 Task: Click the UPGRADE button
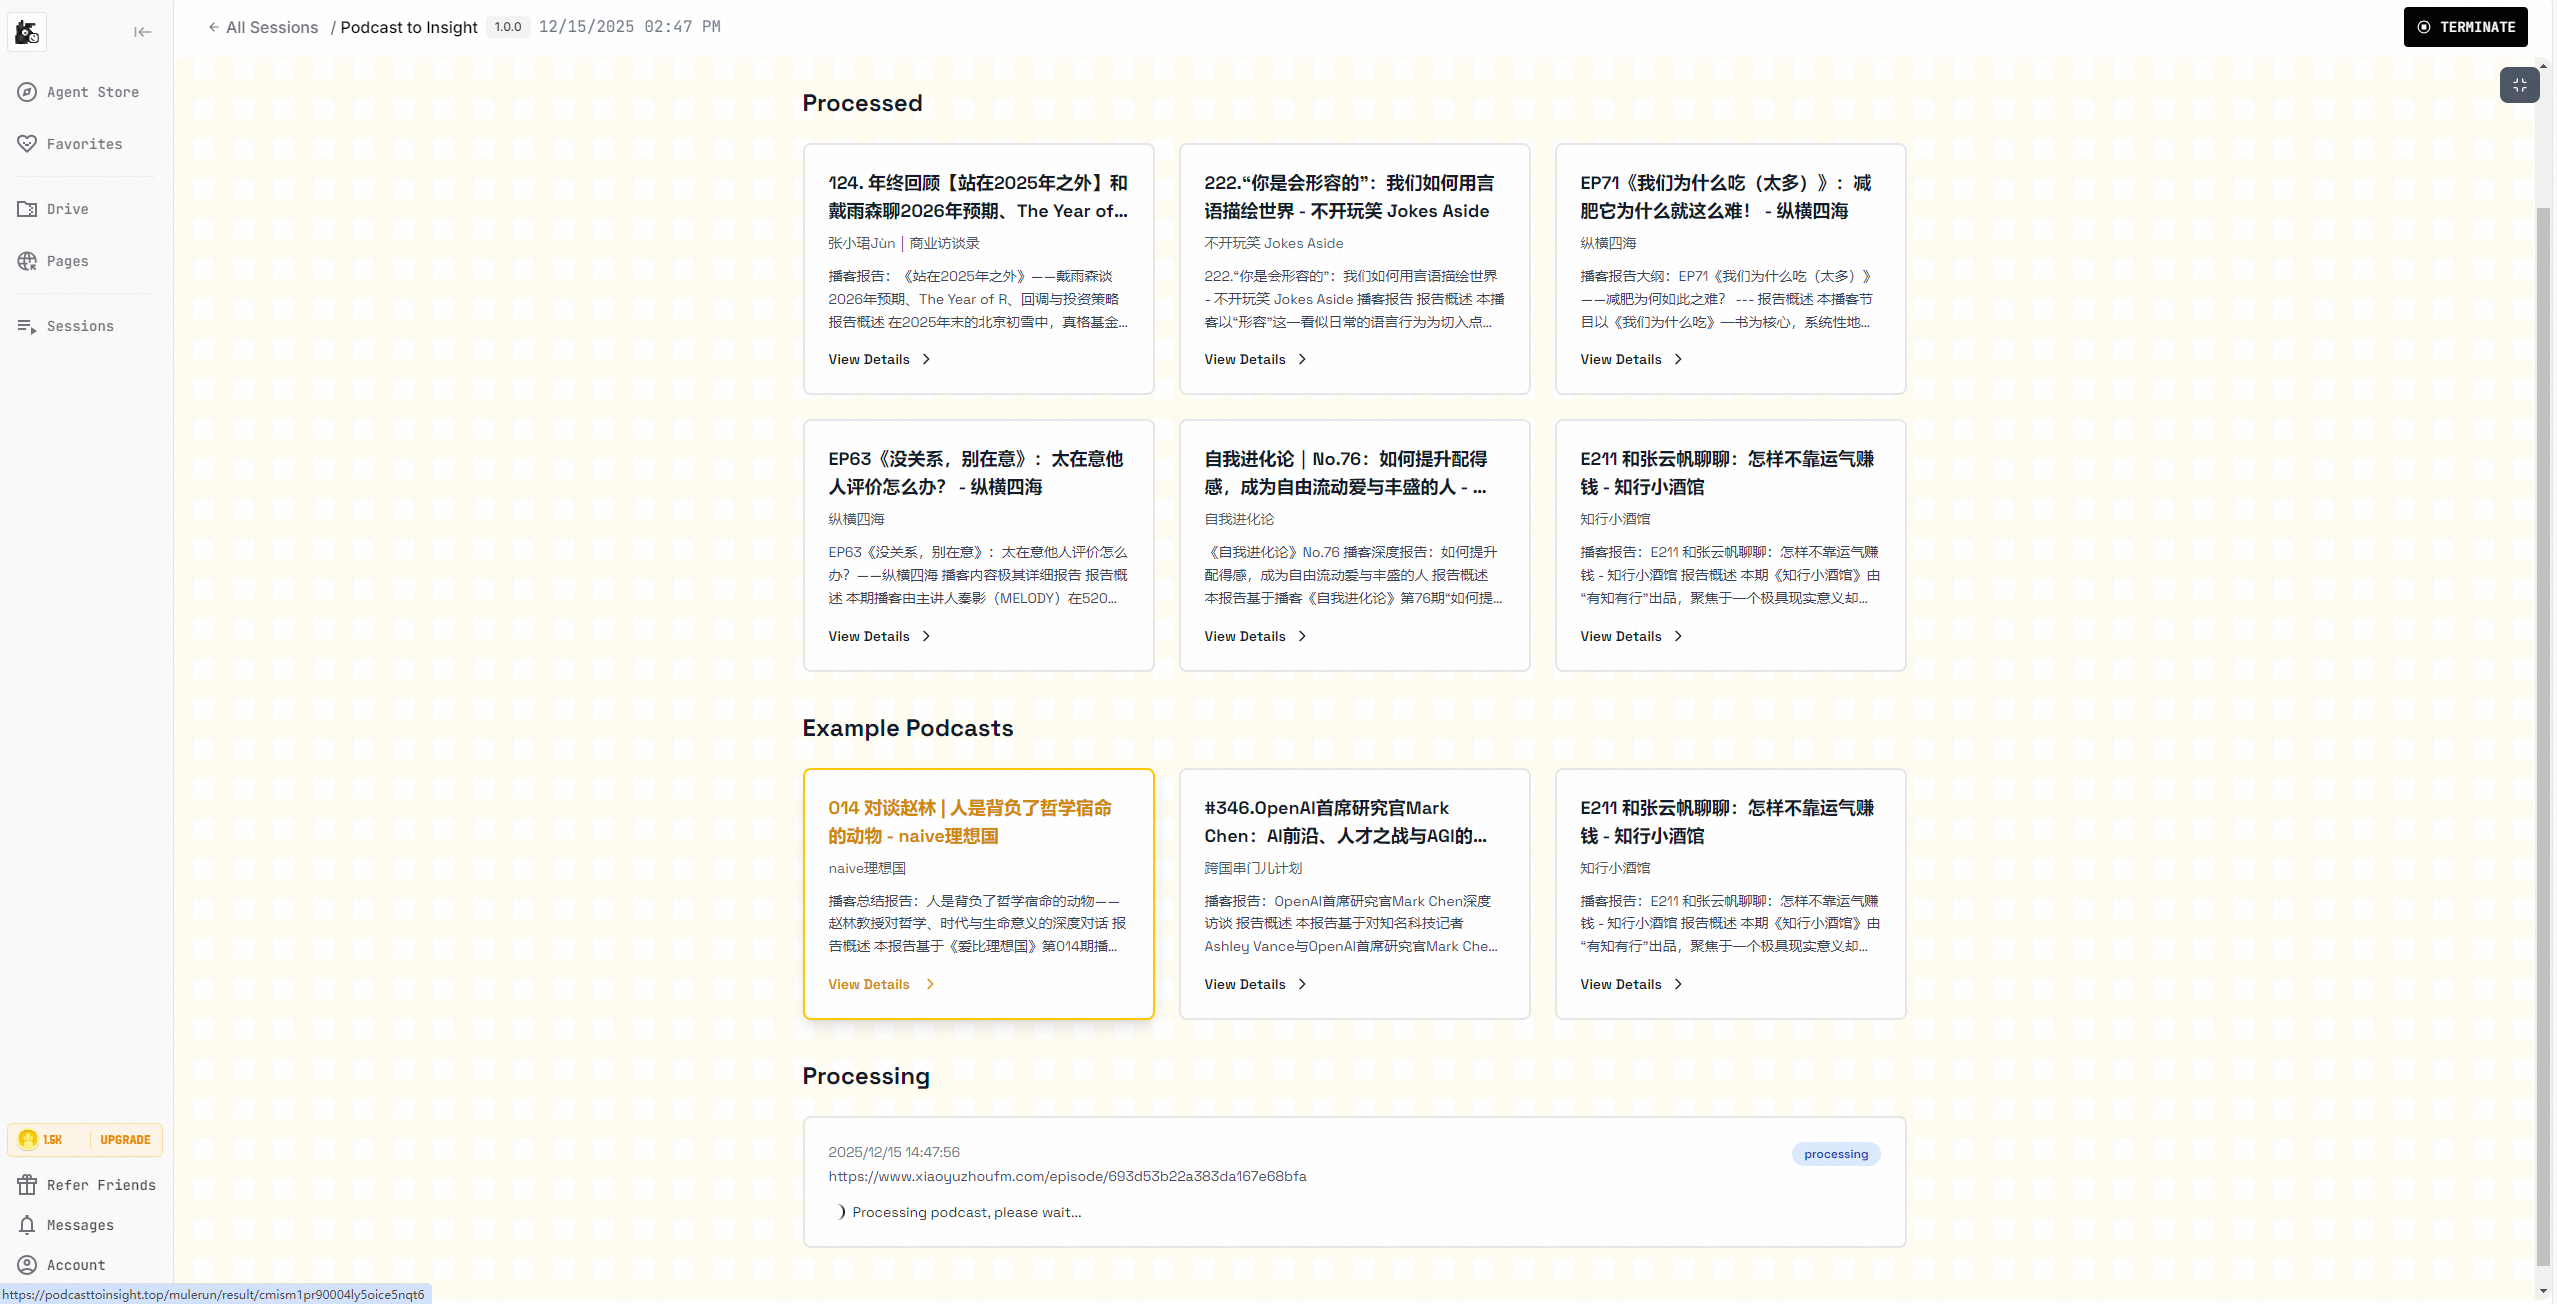pos(125,1140)
